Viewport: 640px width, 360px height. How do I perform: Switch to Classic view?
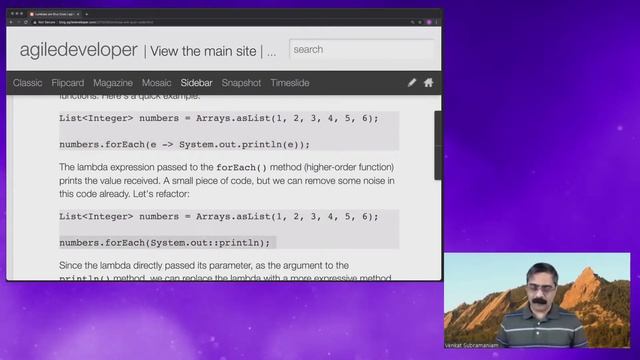click(x=27, y=83)
